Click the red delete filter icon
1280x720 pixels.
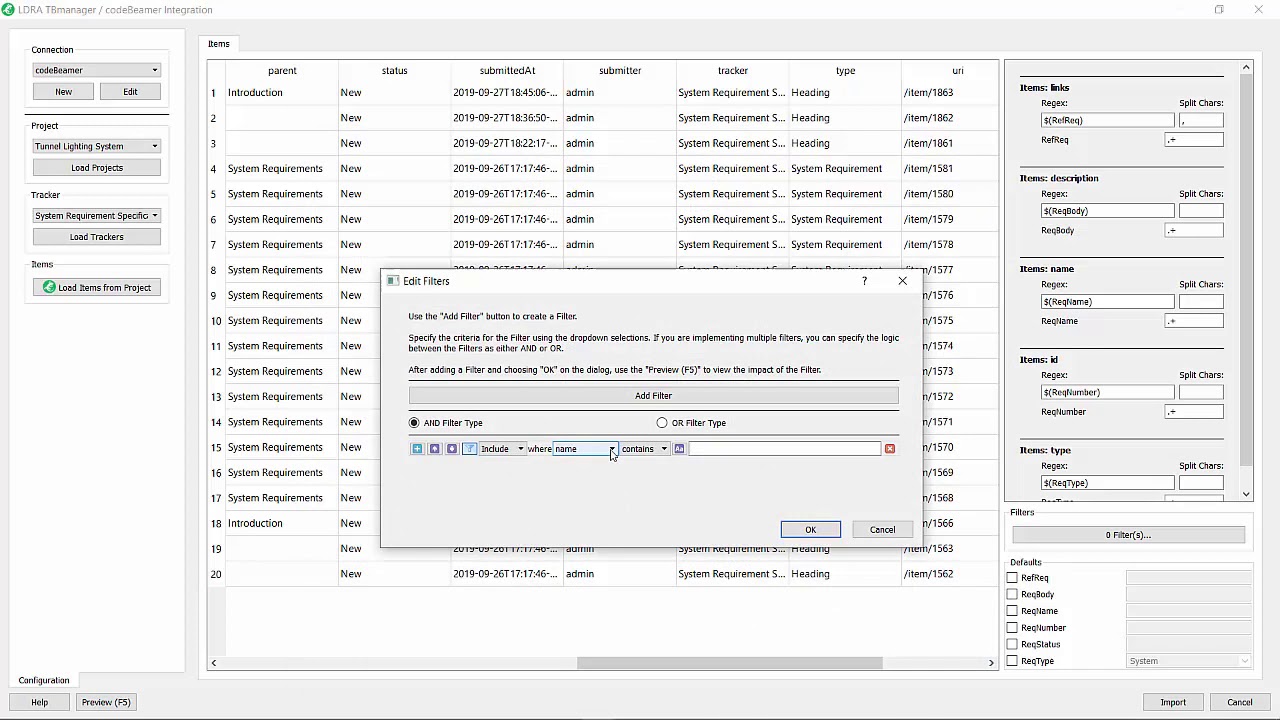pos(890,449)
